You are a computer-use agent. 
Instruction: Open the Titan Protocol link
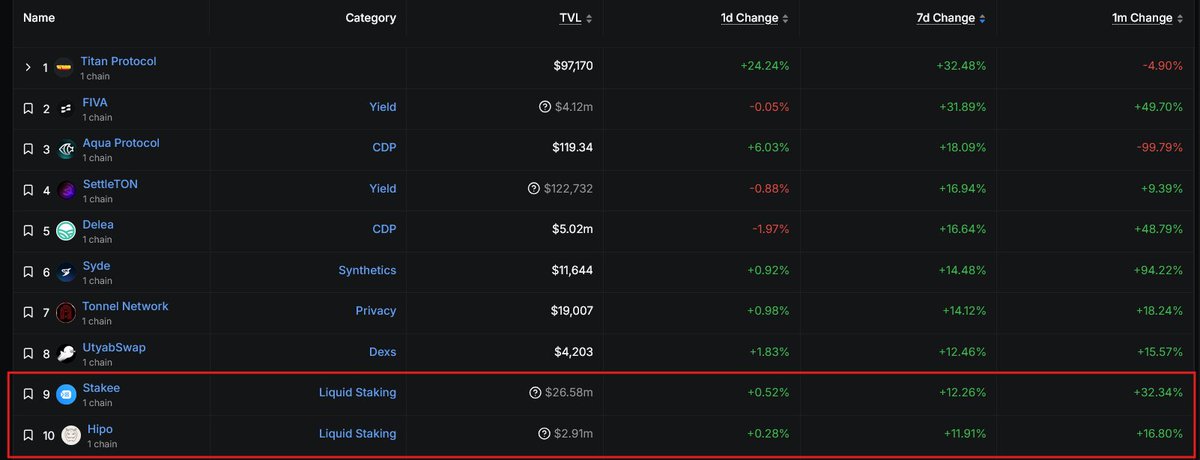(119, 61)
